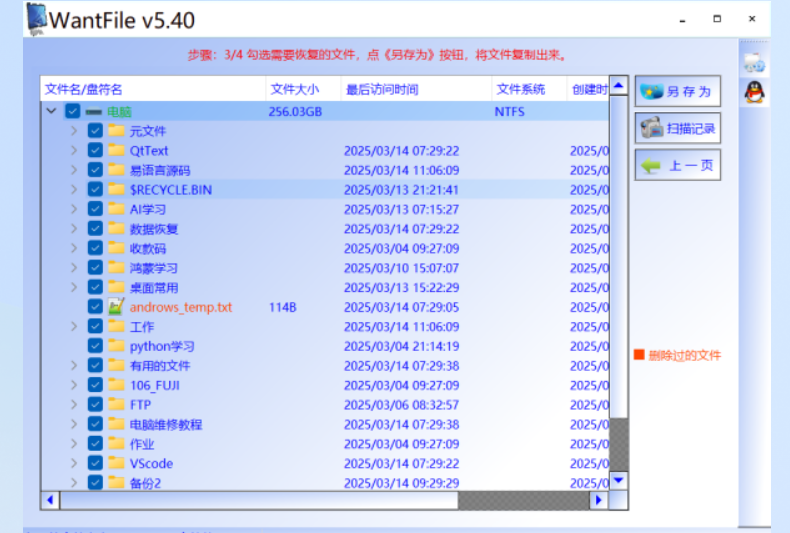
Task: Click folder icon of 作业
Action: click(x=116, y=444)
